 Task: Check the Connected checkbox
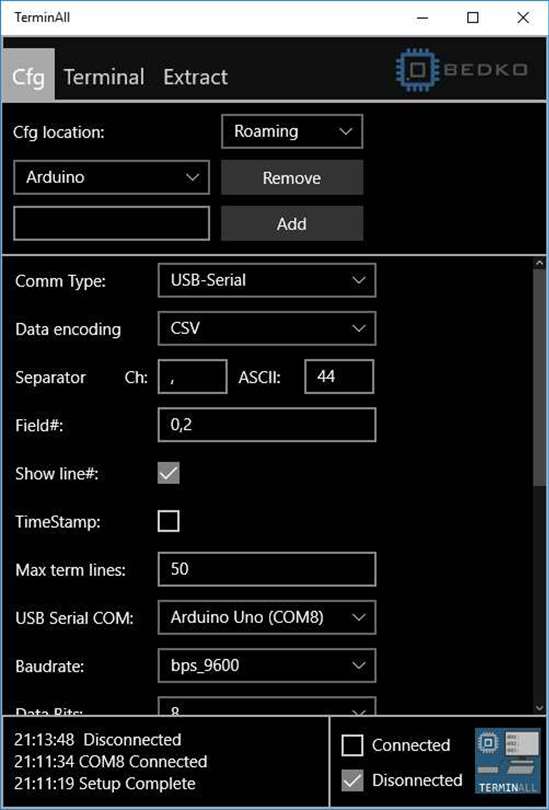coord(352,745)
